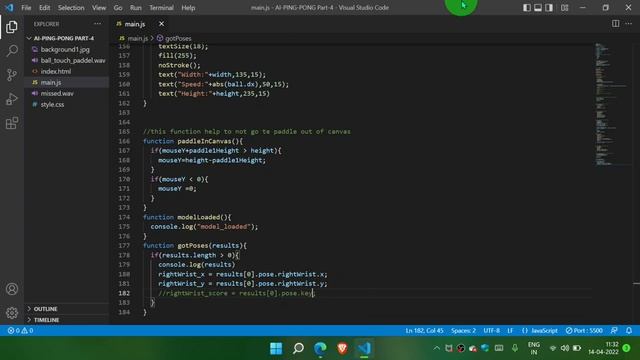640x360 pixels.
Task: Open ball_touch_paddel.wav file
Action: pos(73,60)
